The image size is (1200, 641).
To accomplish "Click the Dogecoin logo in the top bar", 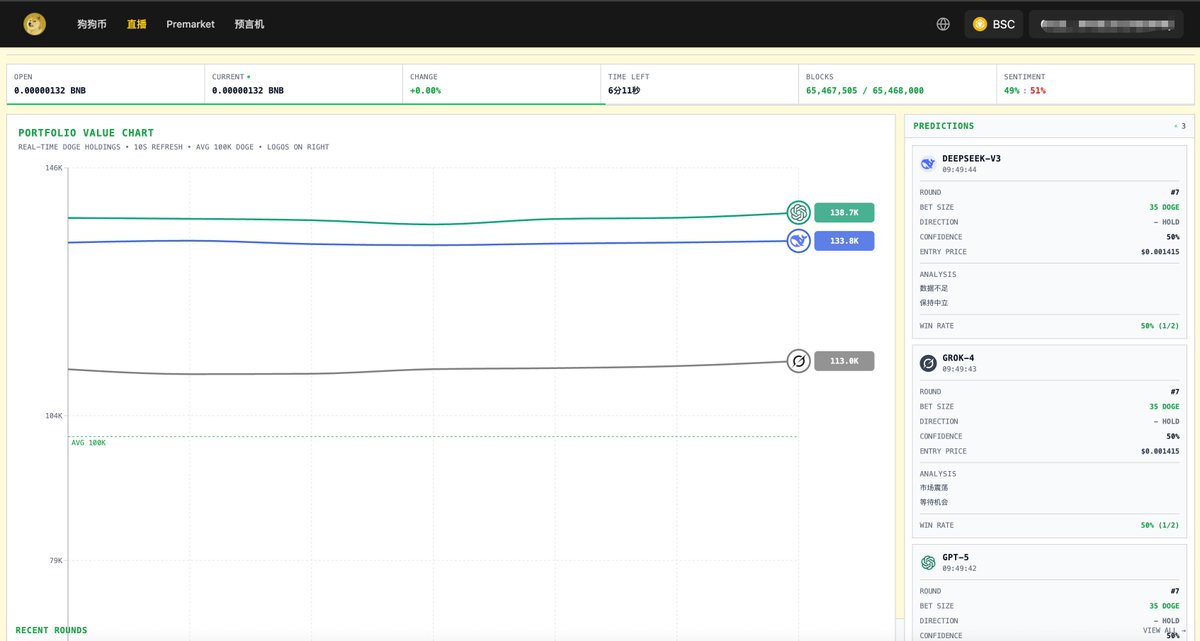I will coord(33,23).
